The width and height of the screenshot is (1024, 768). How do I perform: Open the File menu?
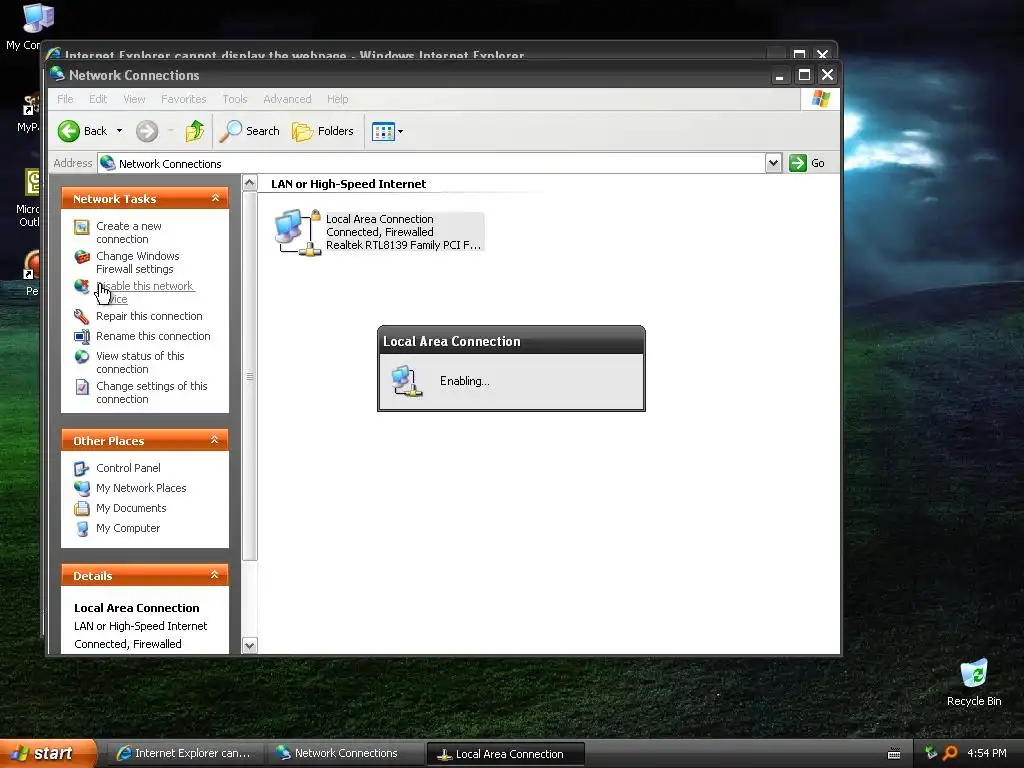pos(65,99)
